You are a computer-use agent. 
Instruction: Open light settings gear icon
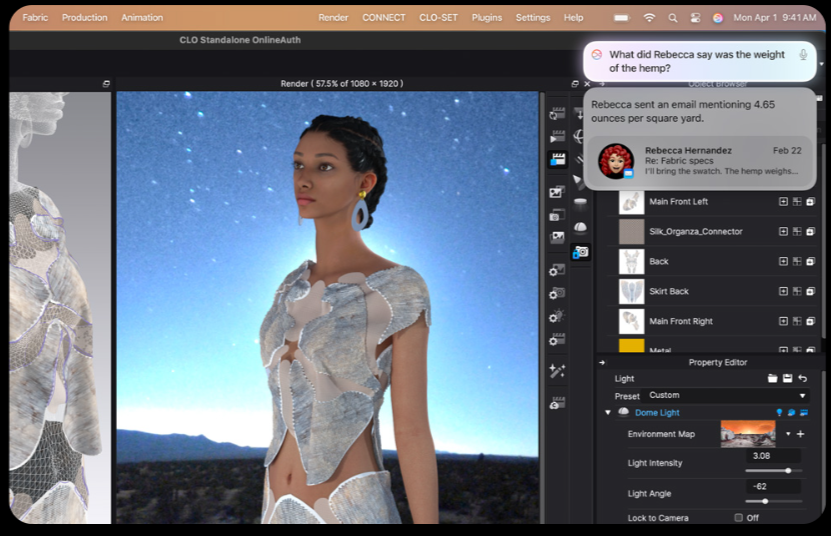pyautogui.click(x=556, y=317)
